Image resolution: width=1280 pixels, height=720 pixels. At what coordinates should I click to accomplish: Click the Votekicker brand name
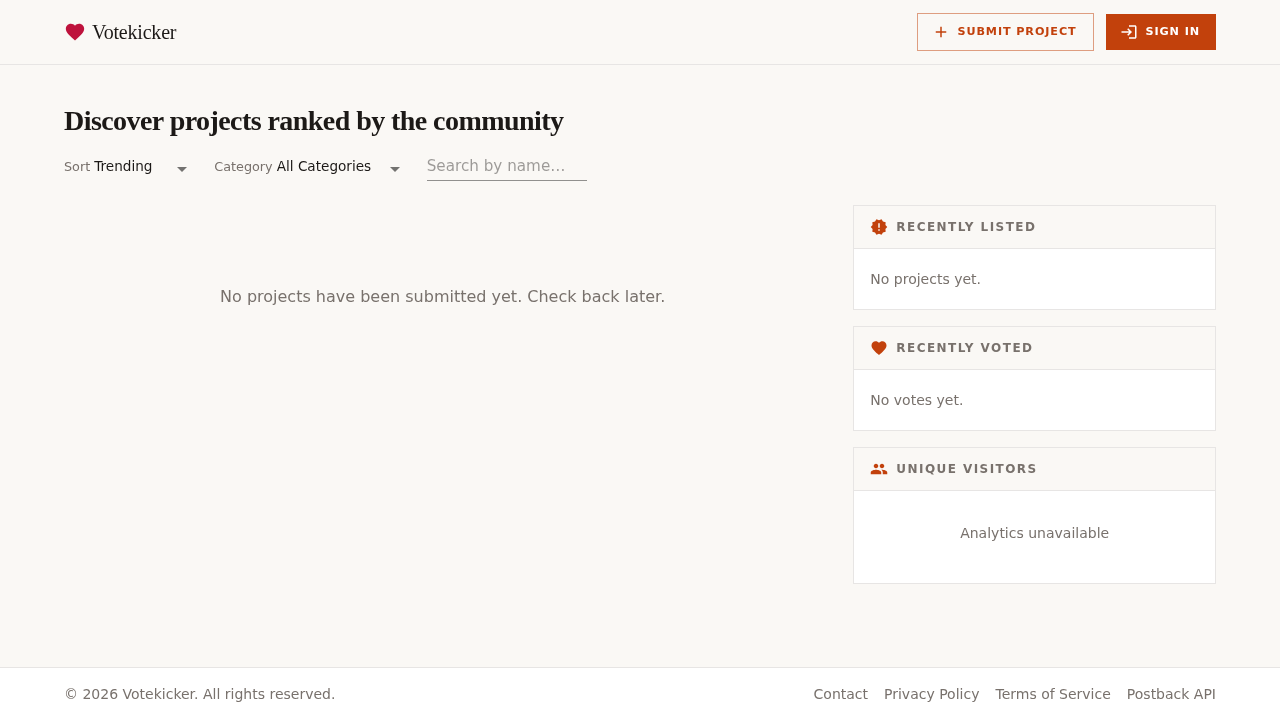pos(134,32)
